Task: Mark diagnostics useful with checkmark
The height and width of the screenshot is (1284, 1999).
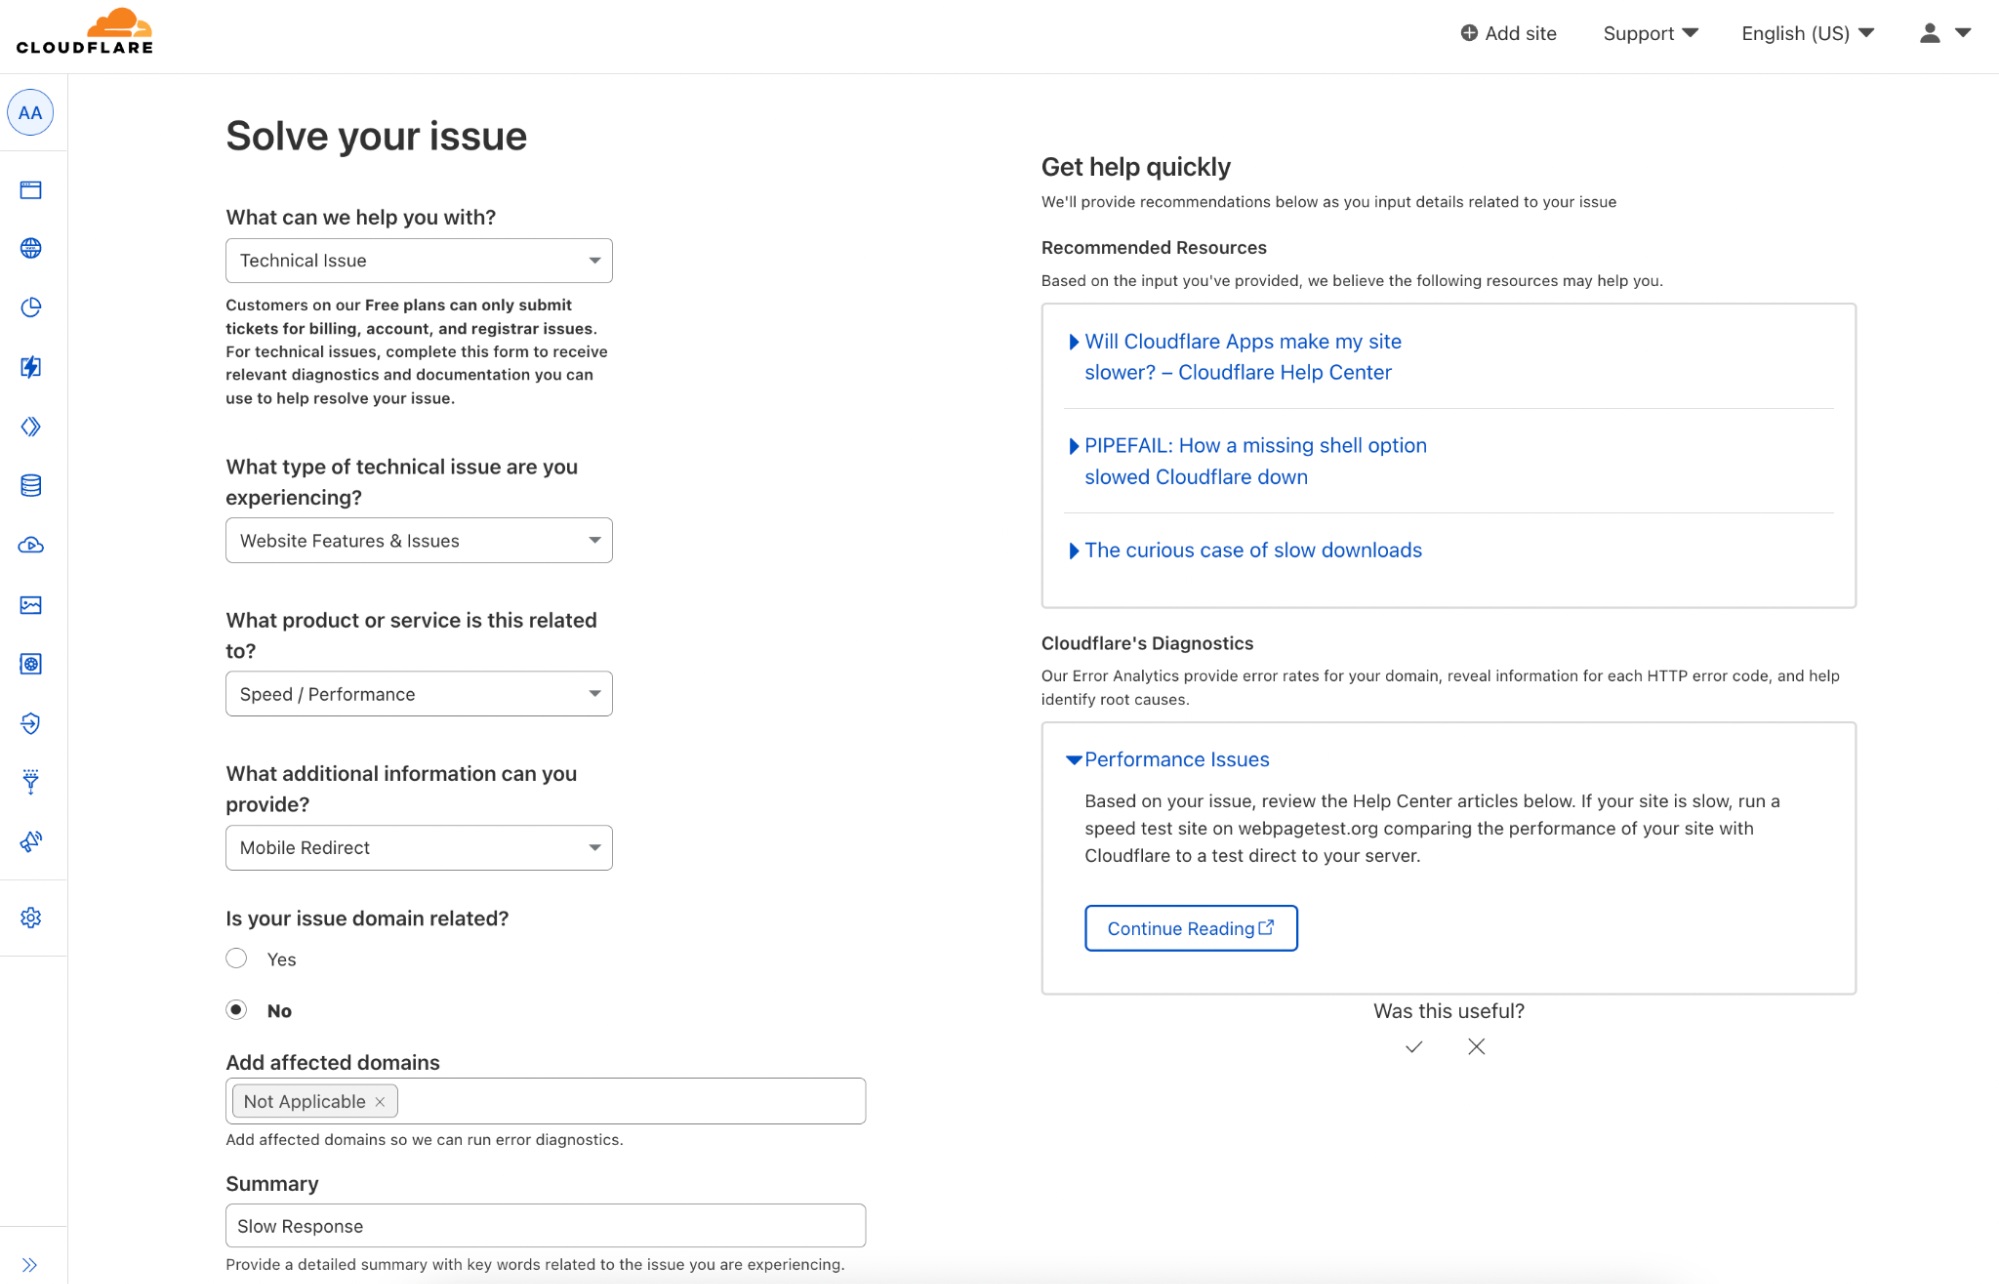Action: click(x=1413, y=1047)
